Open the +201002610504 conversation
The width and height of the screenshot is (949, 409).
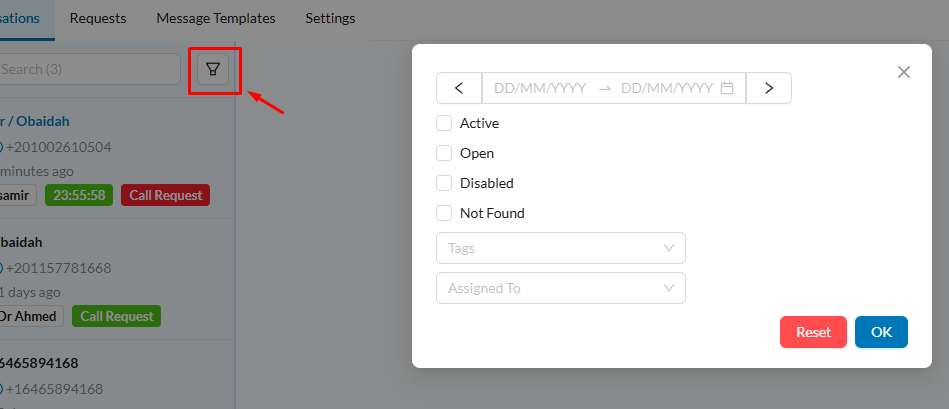(58, 148)
